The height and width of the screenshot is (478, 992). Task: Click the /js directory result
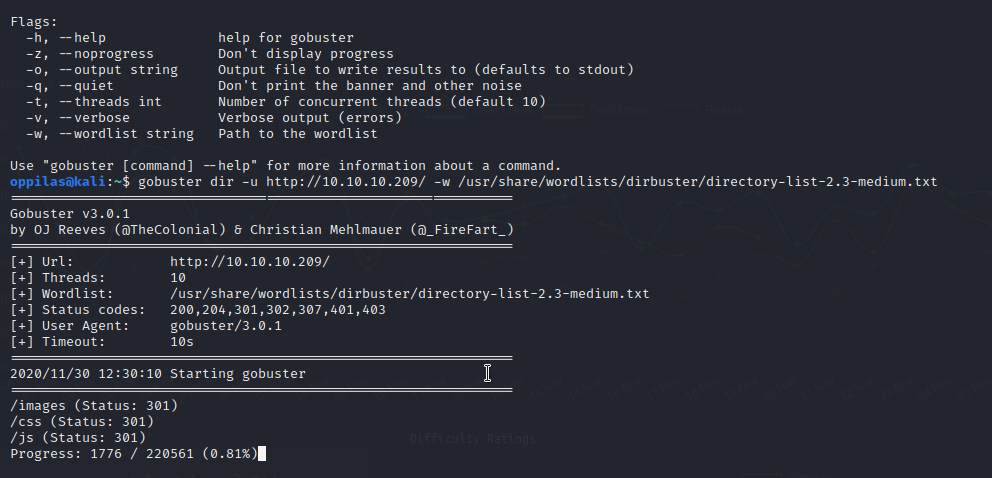click(78, 438)
